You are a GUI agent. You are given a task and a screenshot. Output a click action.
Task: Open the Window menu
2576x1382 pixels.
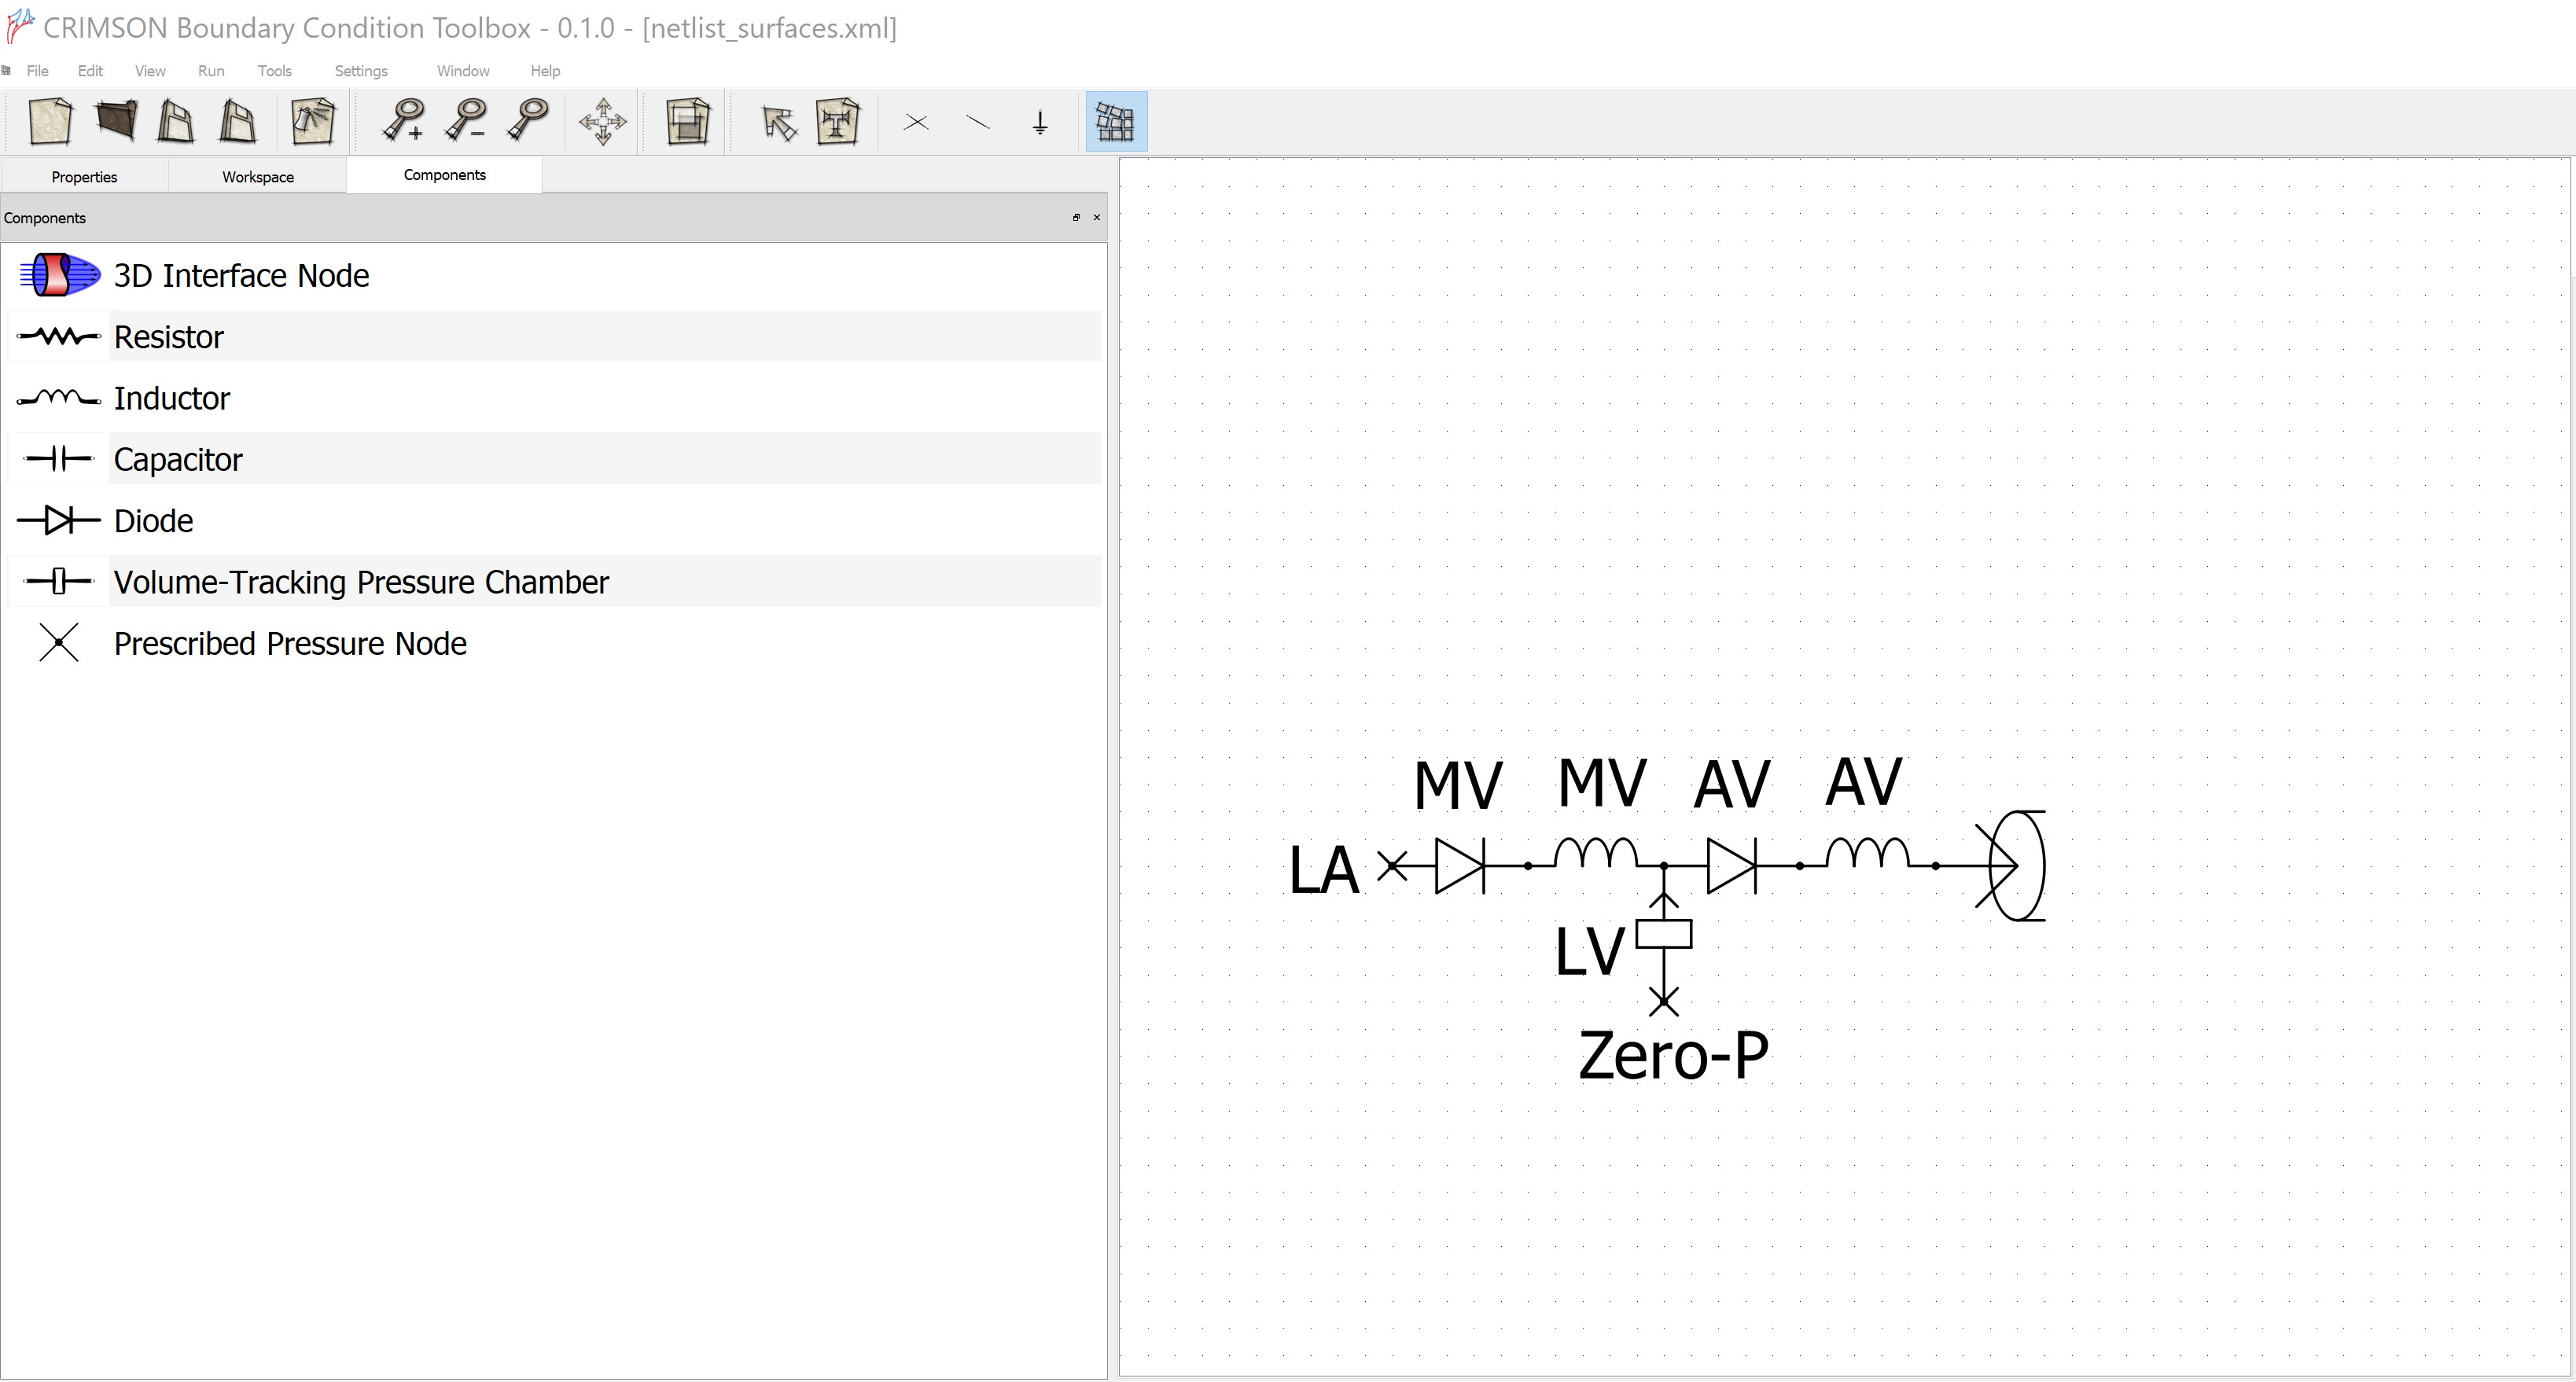click(x=462, y=70)
